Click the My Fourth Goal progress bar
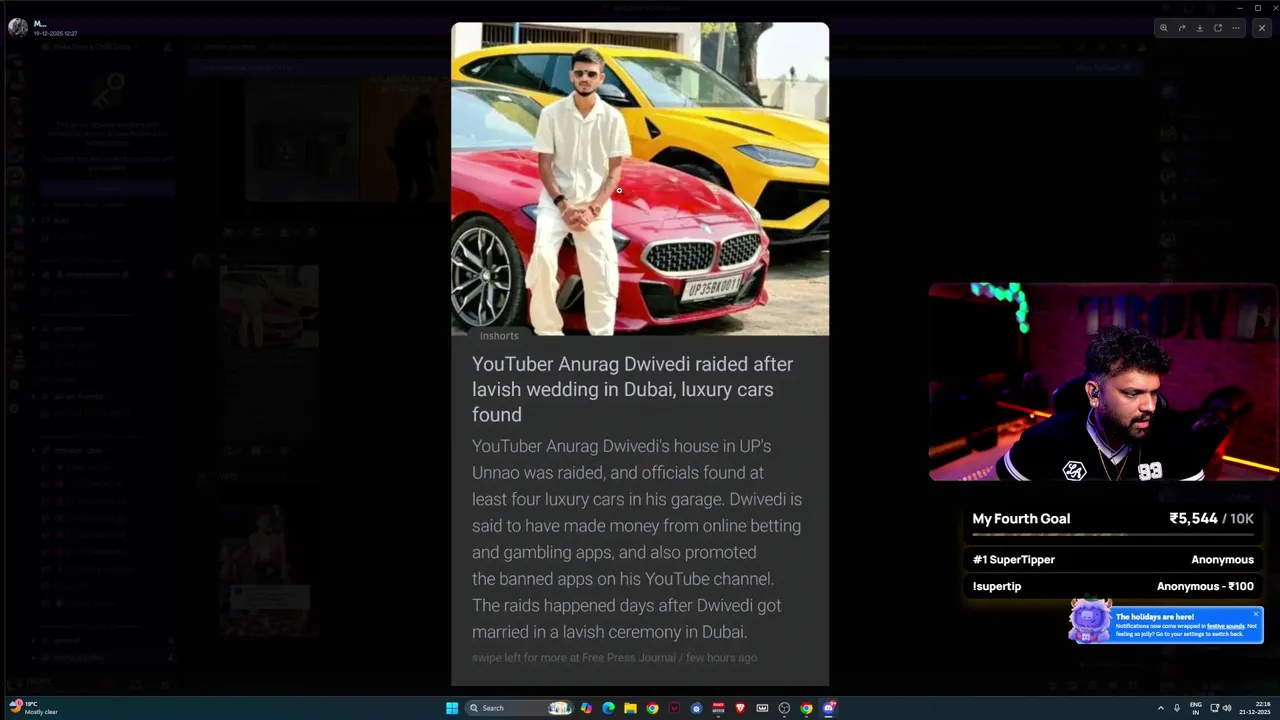The height and width of the screenshot is (720, 1280). click(1113, 535)
